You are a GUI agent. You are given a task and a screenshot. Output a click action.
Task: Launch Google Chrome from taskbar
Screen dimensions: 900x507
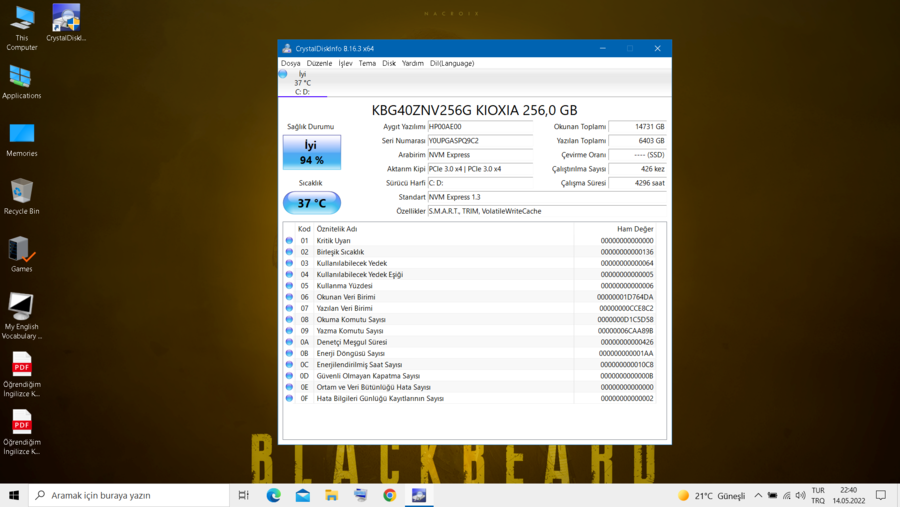(x=390, y=495)
